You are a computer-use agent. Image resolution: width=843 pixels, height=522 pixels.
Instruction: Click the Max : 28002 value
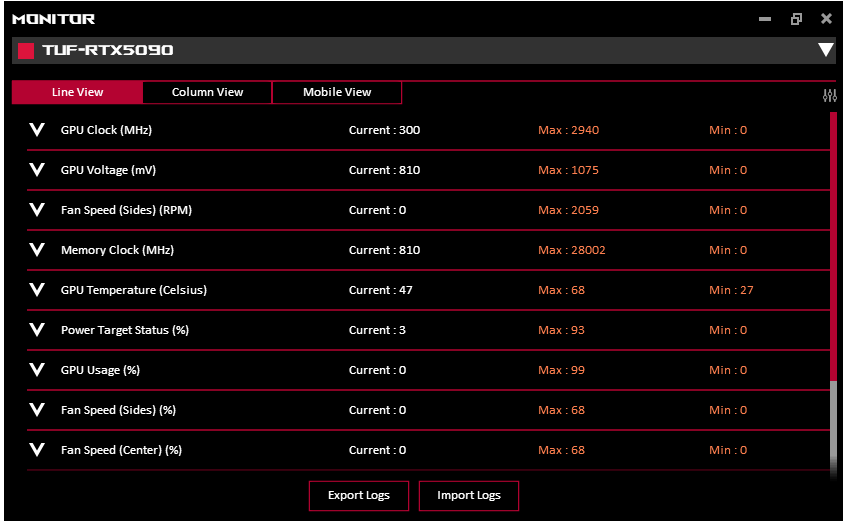click(x=571, y=250)
